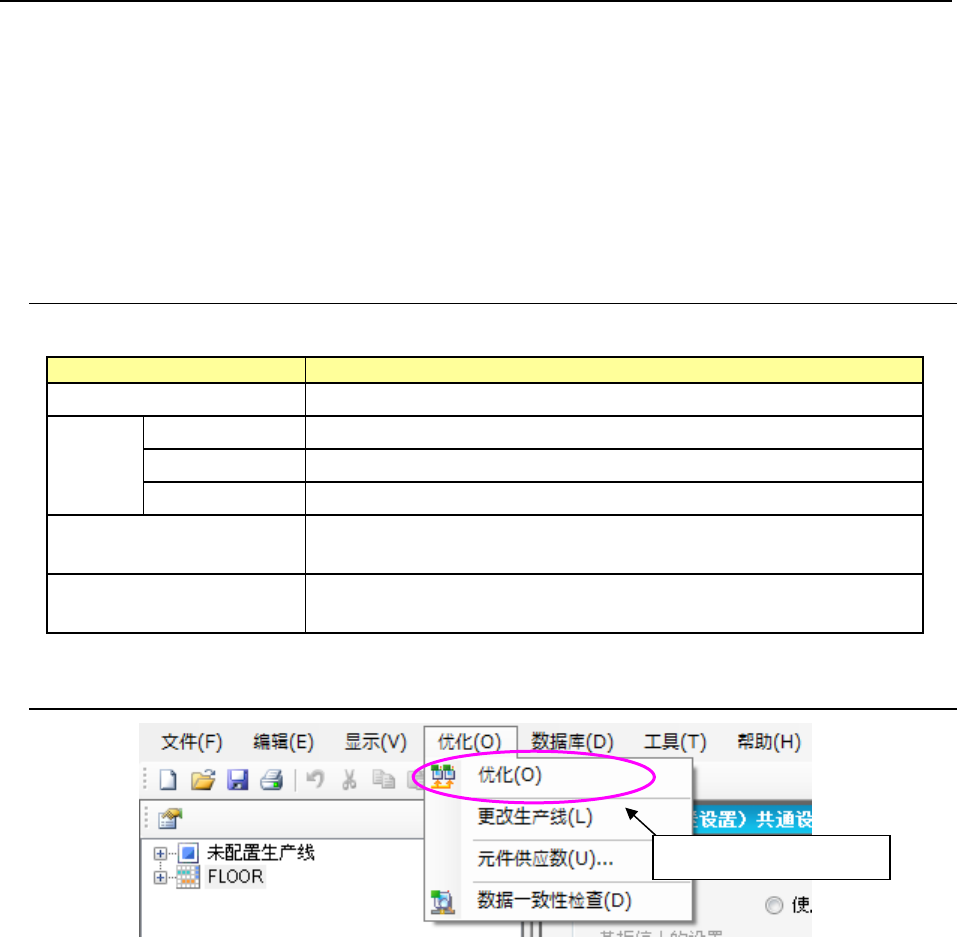Click the Cut scissors icon

click(349, 780)
